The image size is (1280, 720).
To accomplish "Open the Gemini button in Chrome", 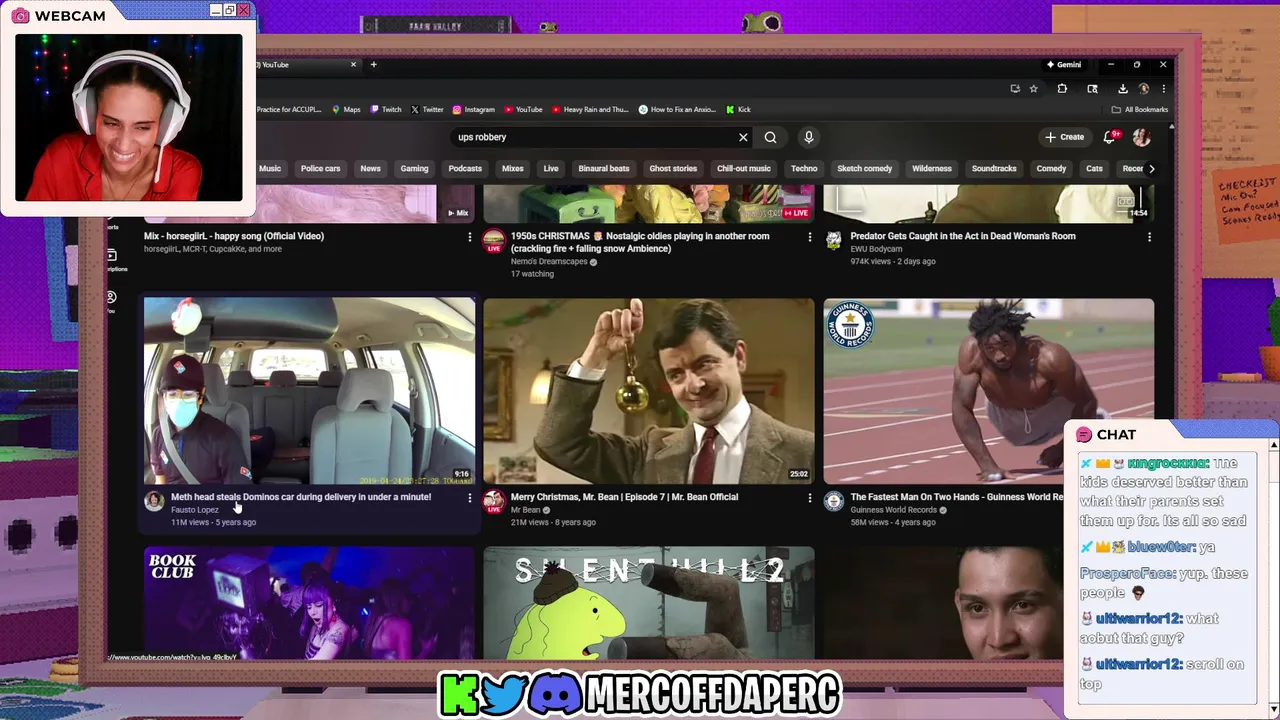I will pos(1064,65).
